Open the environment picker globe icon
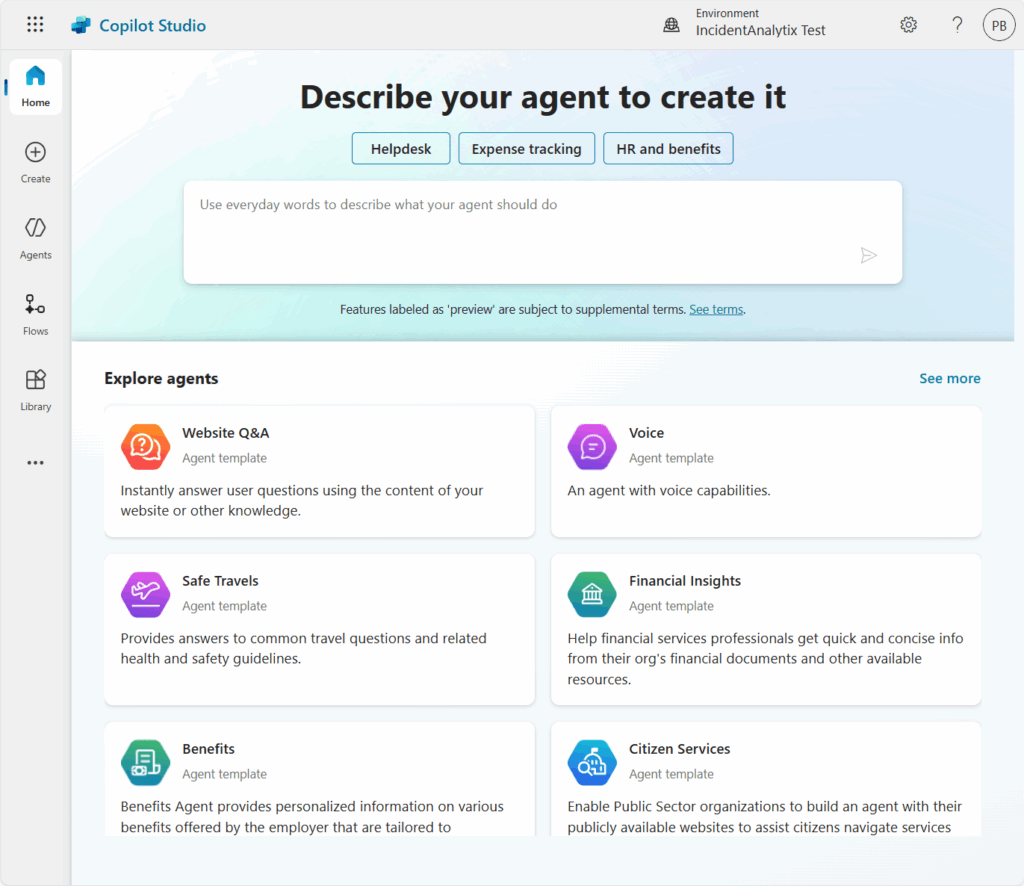The image size is (1024, 886). [x=671, y=25]
